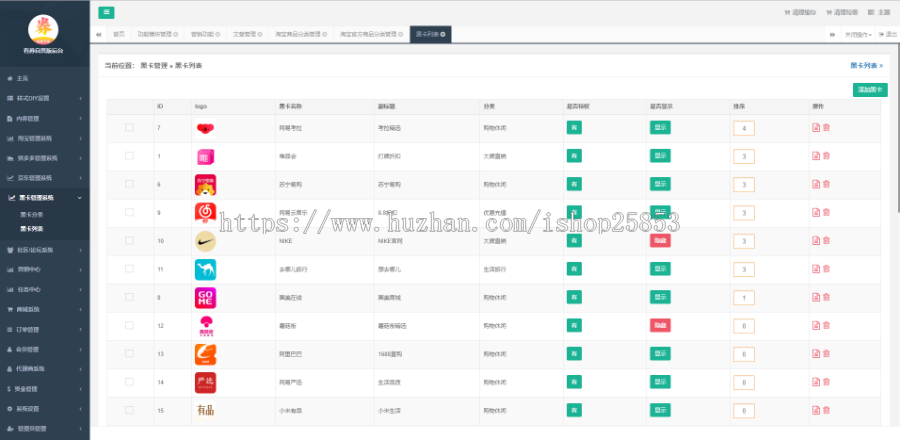Expand the 订单管理 sidebar menu
This screenshot has height=440, width=900.
coord(44,328)
